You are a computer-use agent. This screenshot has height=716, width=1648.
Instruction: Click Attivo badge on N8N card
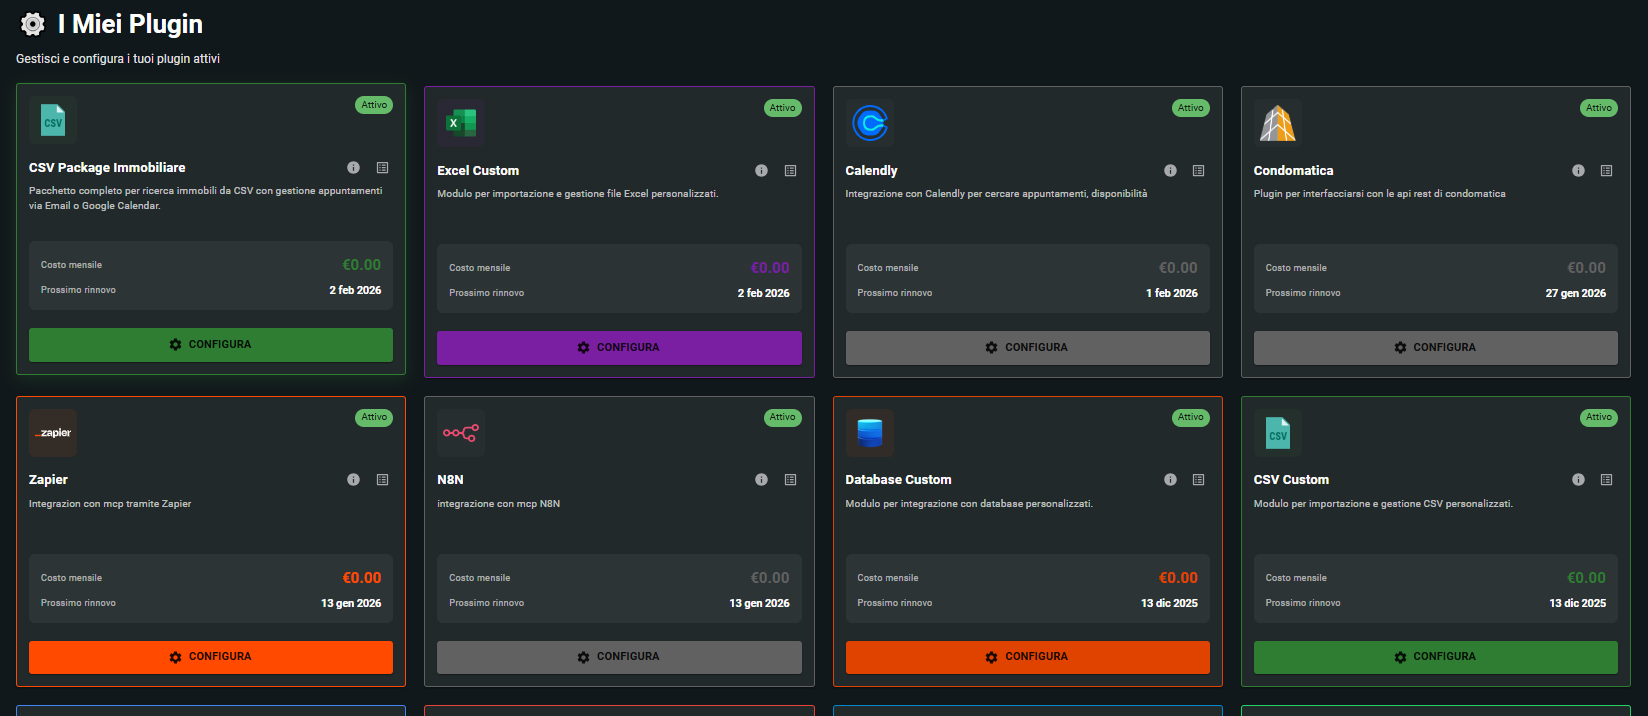coord(783,417)
